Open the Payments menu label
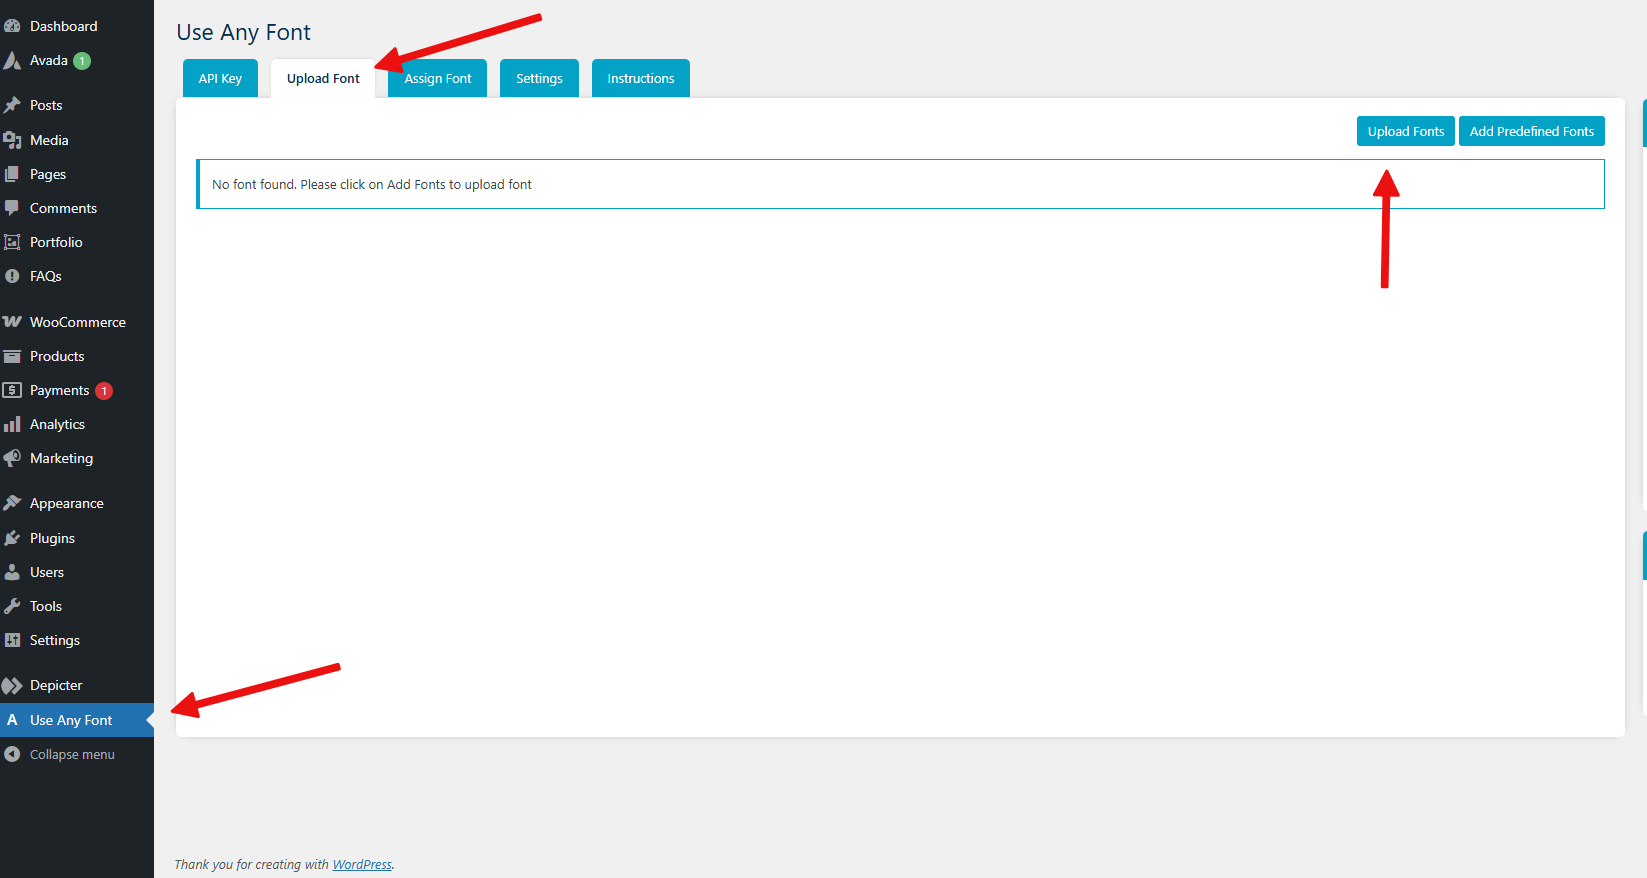The width and height of the screenshot is (1647, 878). pyautogui.click(x=60, y=390)
